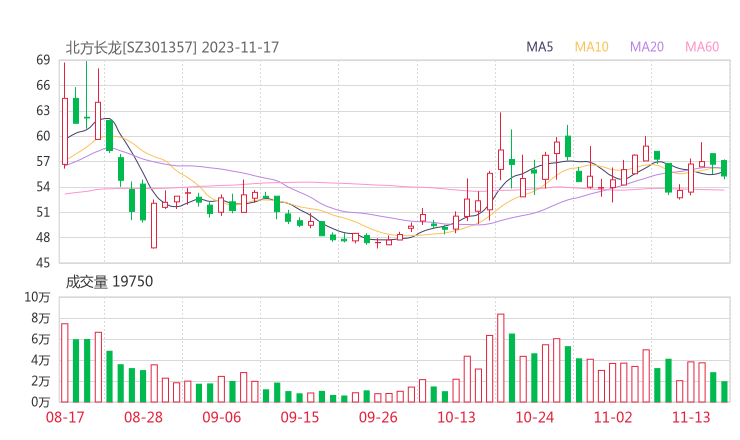Click the 54 price axis label

coord(43,187)
